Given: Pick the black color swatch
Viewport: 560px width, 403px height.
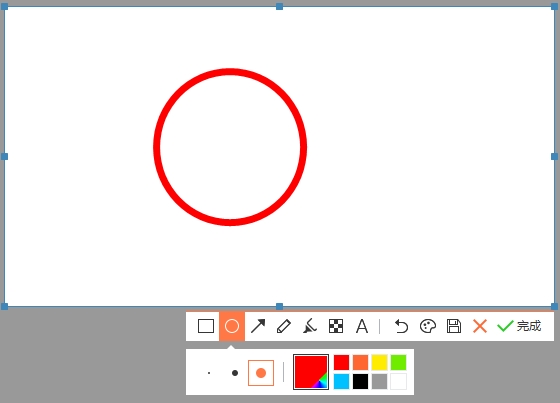Looking at the screenshot, I should point(360,382).
